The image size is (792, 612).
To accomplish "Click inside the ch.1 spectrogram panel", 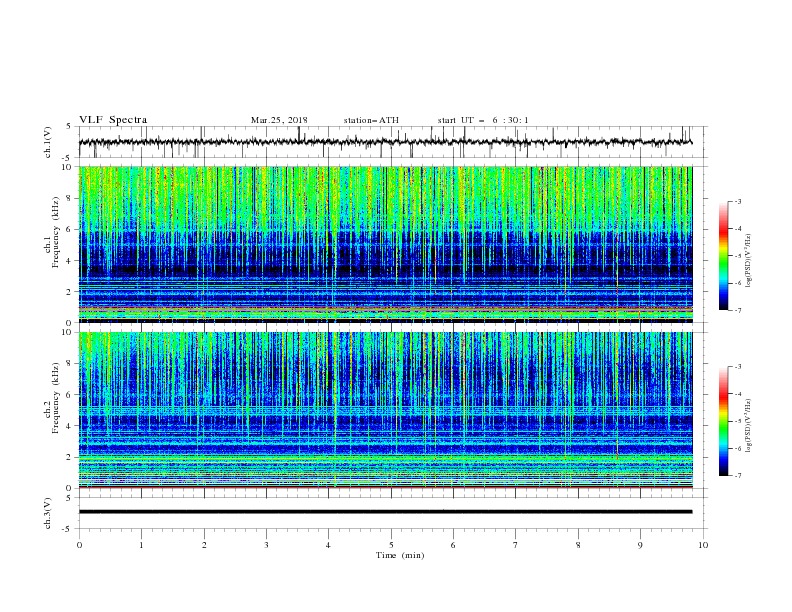I will (x=385, y=244).
